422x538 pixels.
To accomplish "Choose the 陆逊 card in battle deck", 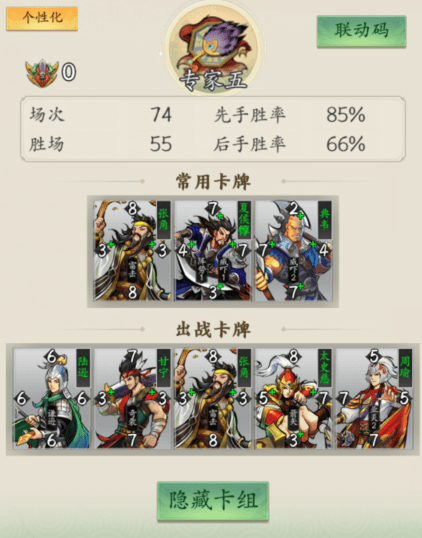I will (51, 398).
